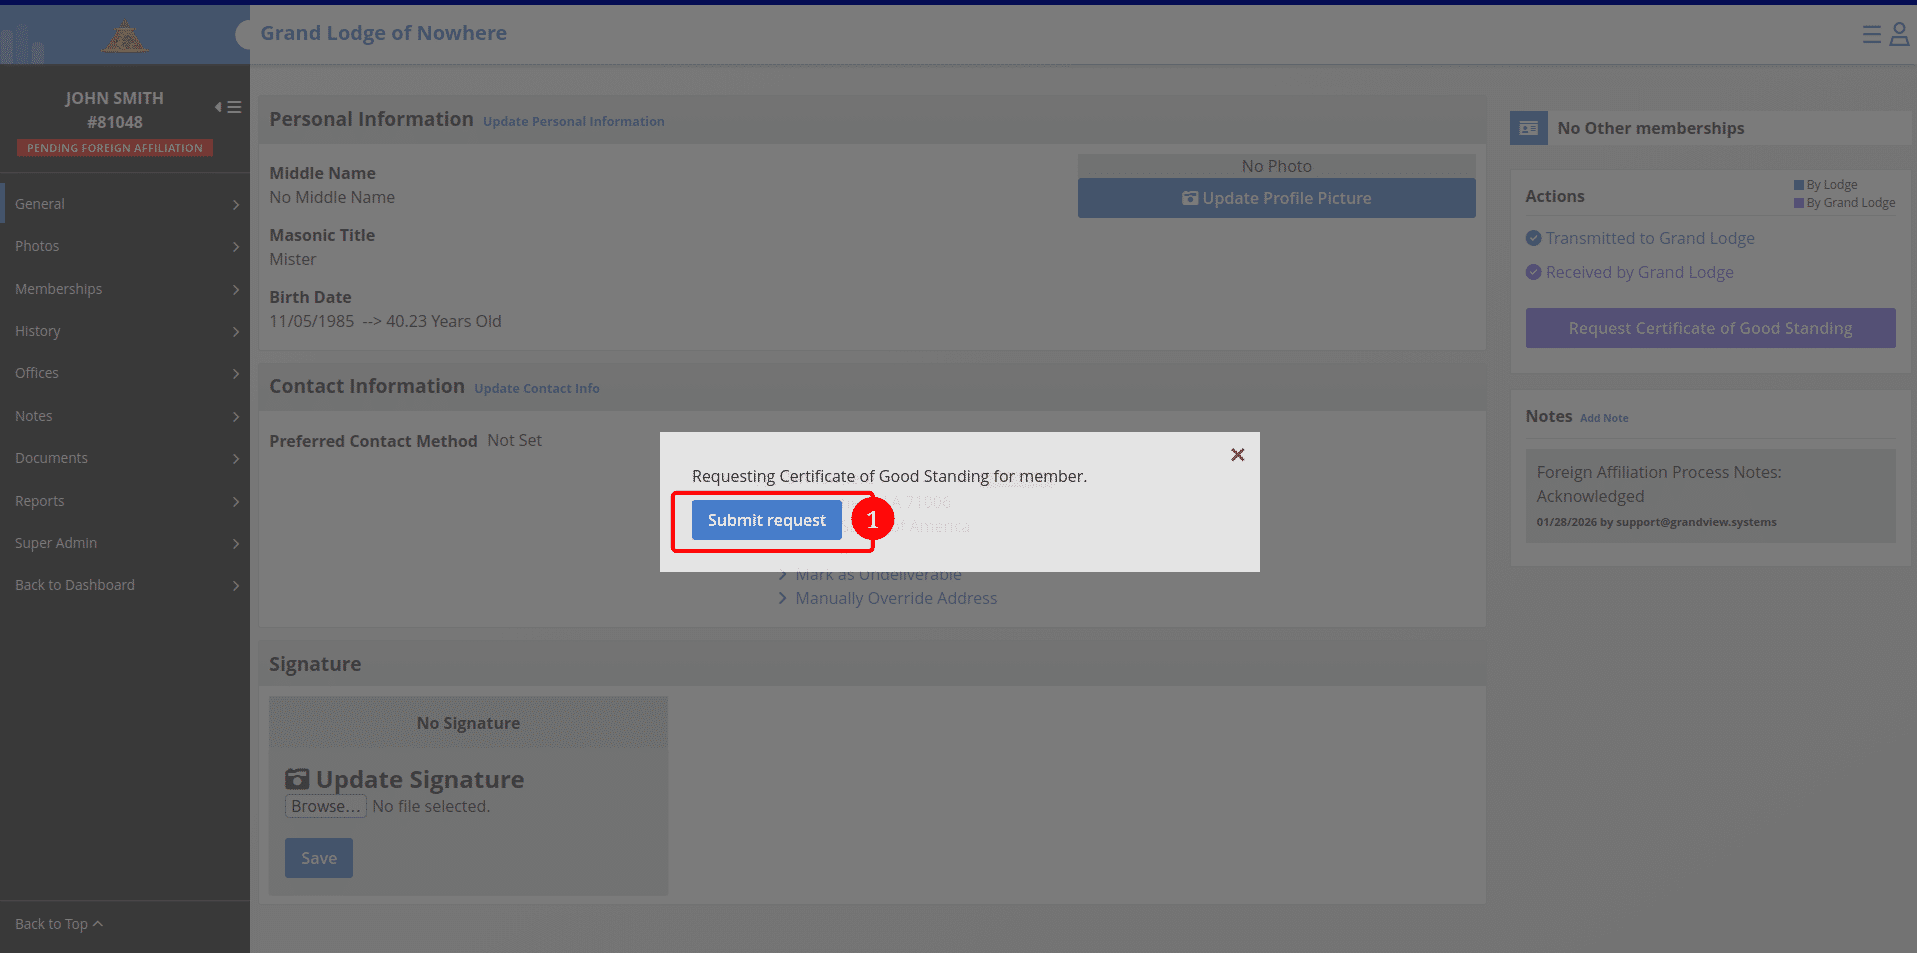Click the Preferred Contact Method Not Set value

[515, 440]
